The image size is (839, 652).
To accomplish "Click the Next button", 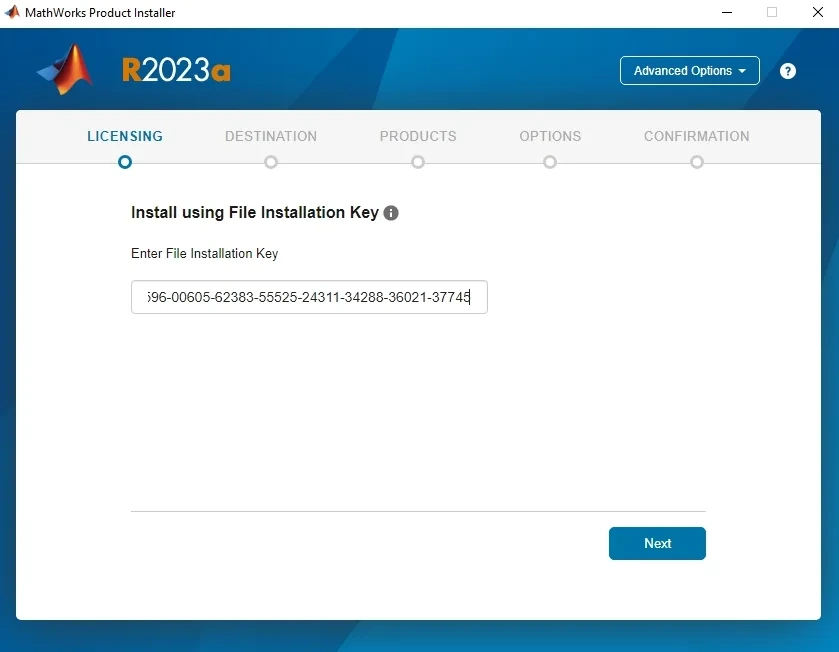I will pos(657,543).
